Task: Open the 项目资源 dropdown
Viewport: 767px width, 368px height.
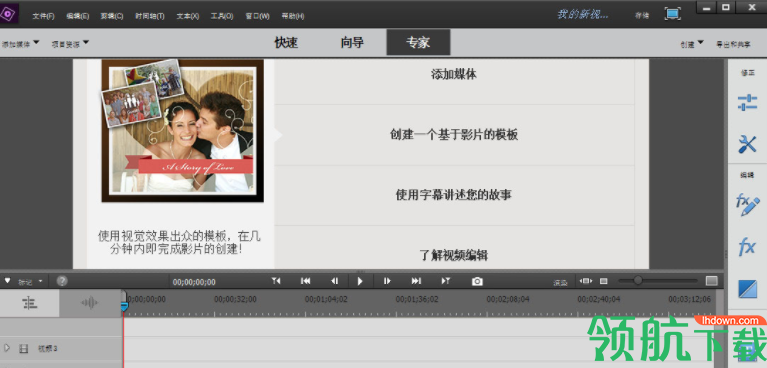Action: [70, 44]
